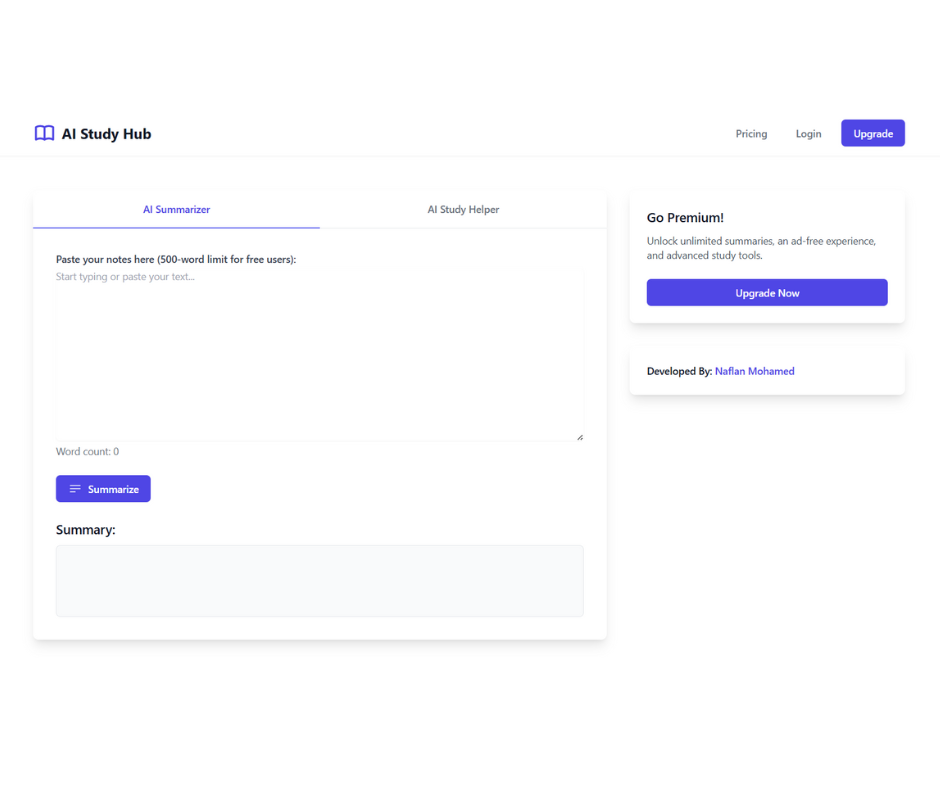Click the AI Study Hub logo text
This screenshot has height=788, width=940.
coord(106,133)
